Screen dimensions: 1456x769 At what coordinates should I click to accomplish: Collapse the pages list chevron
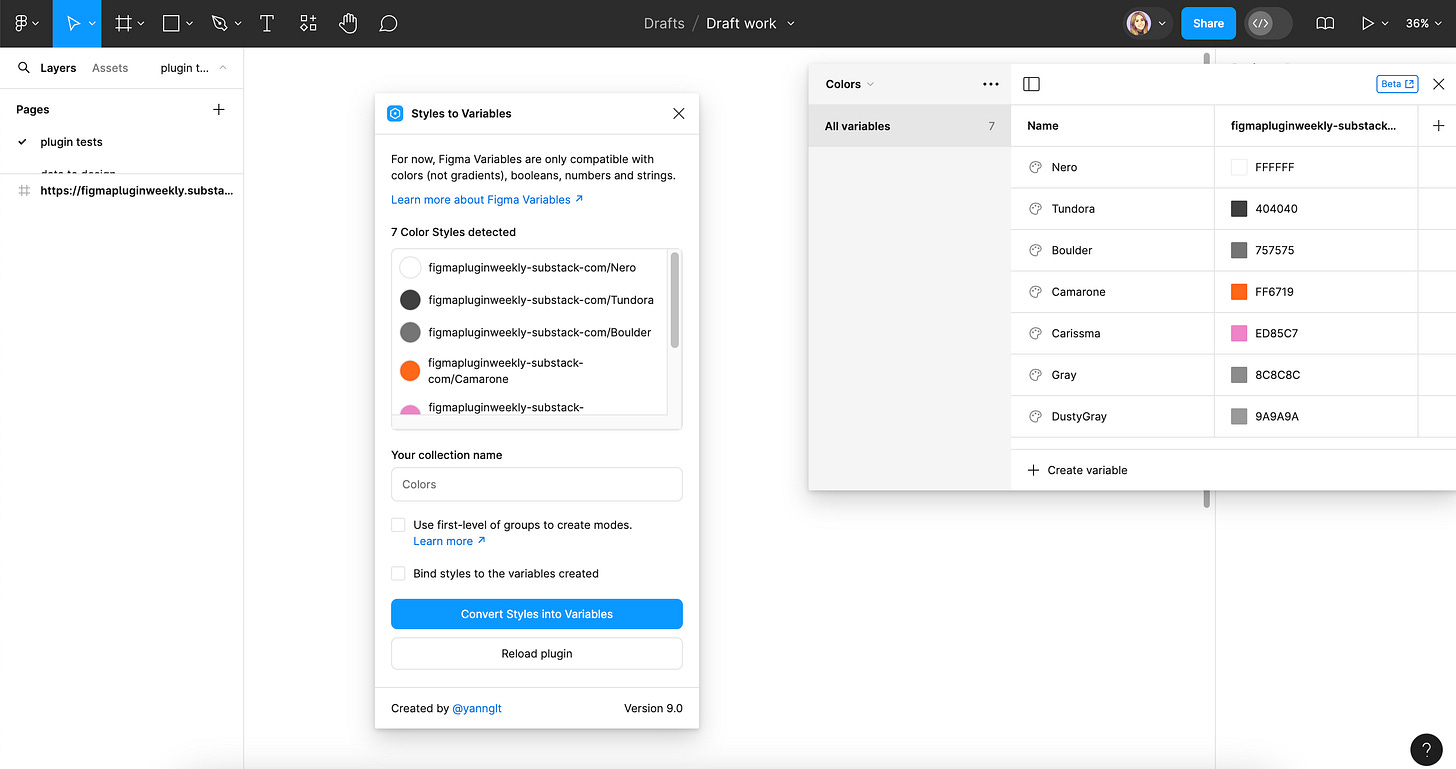pos(222,68)
